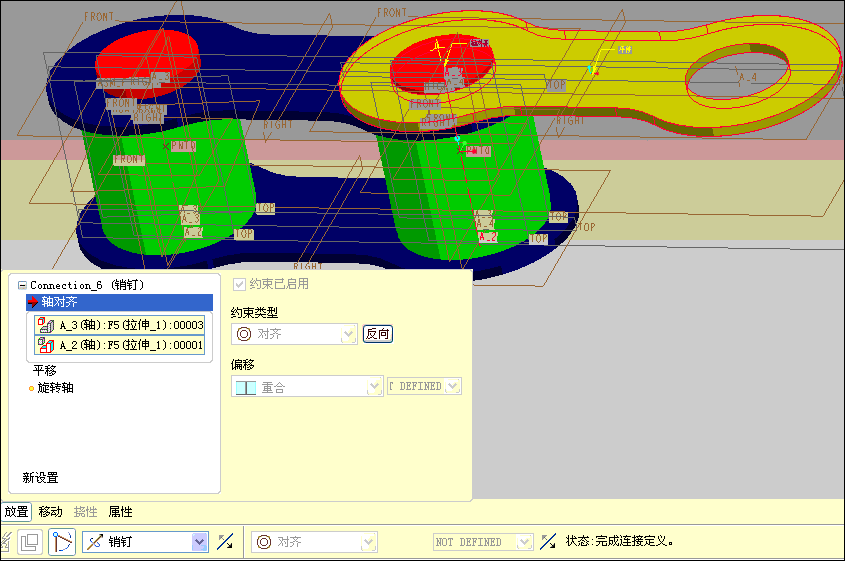Click flip icon after 销钉 dropdown
The width and height of the screenshot is (845, 561).
point(225,542)
